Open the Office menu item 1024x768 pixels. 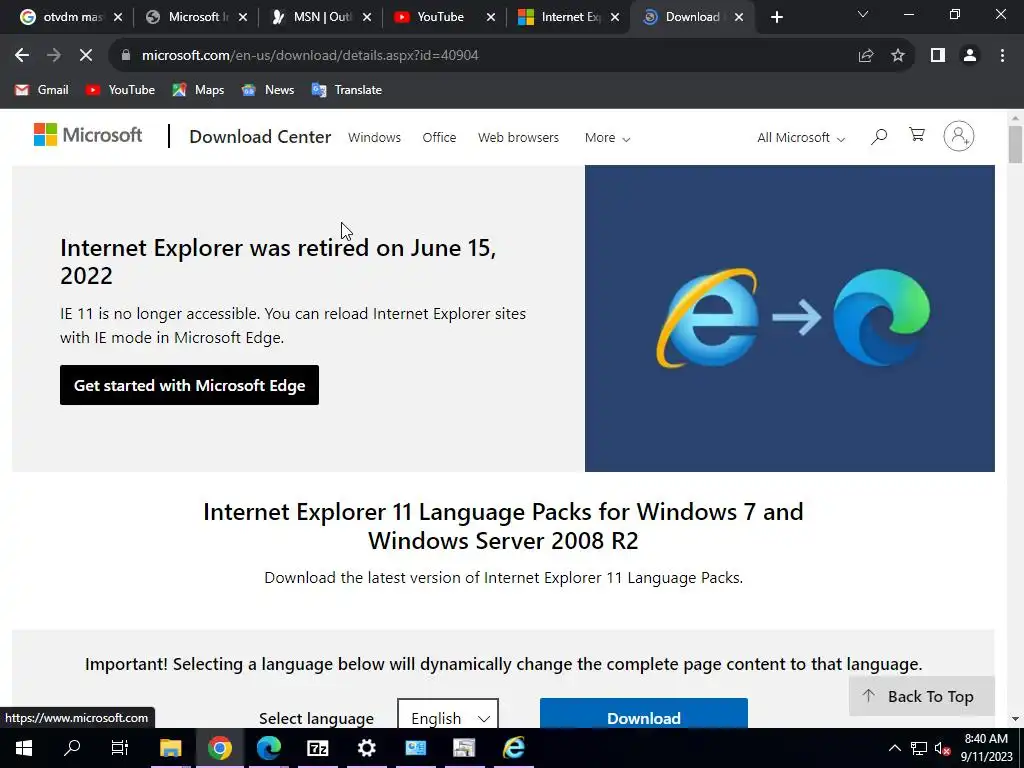439,138
